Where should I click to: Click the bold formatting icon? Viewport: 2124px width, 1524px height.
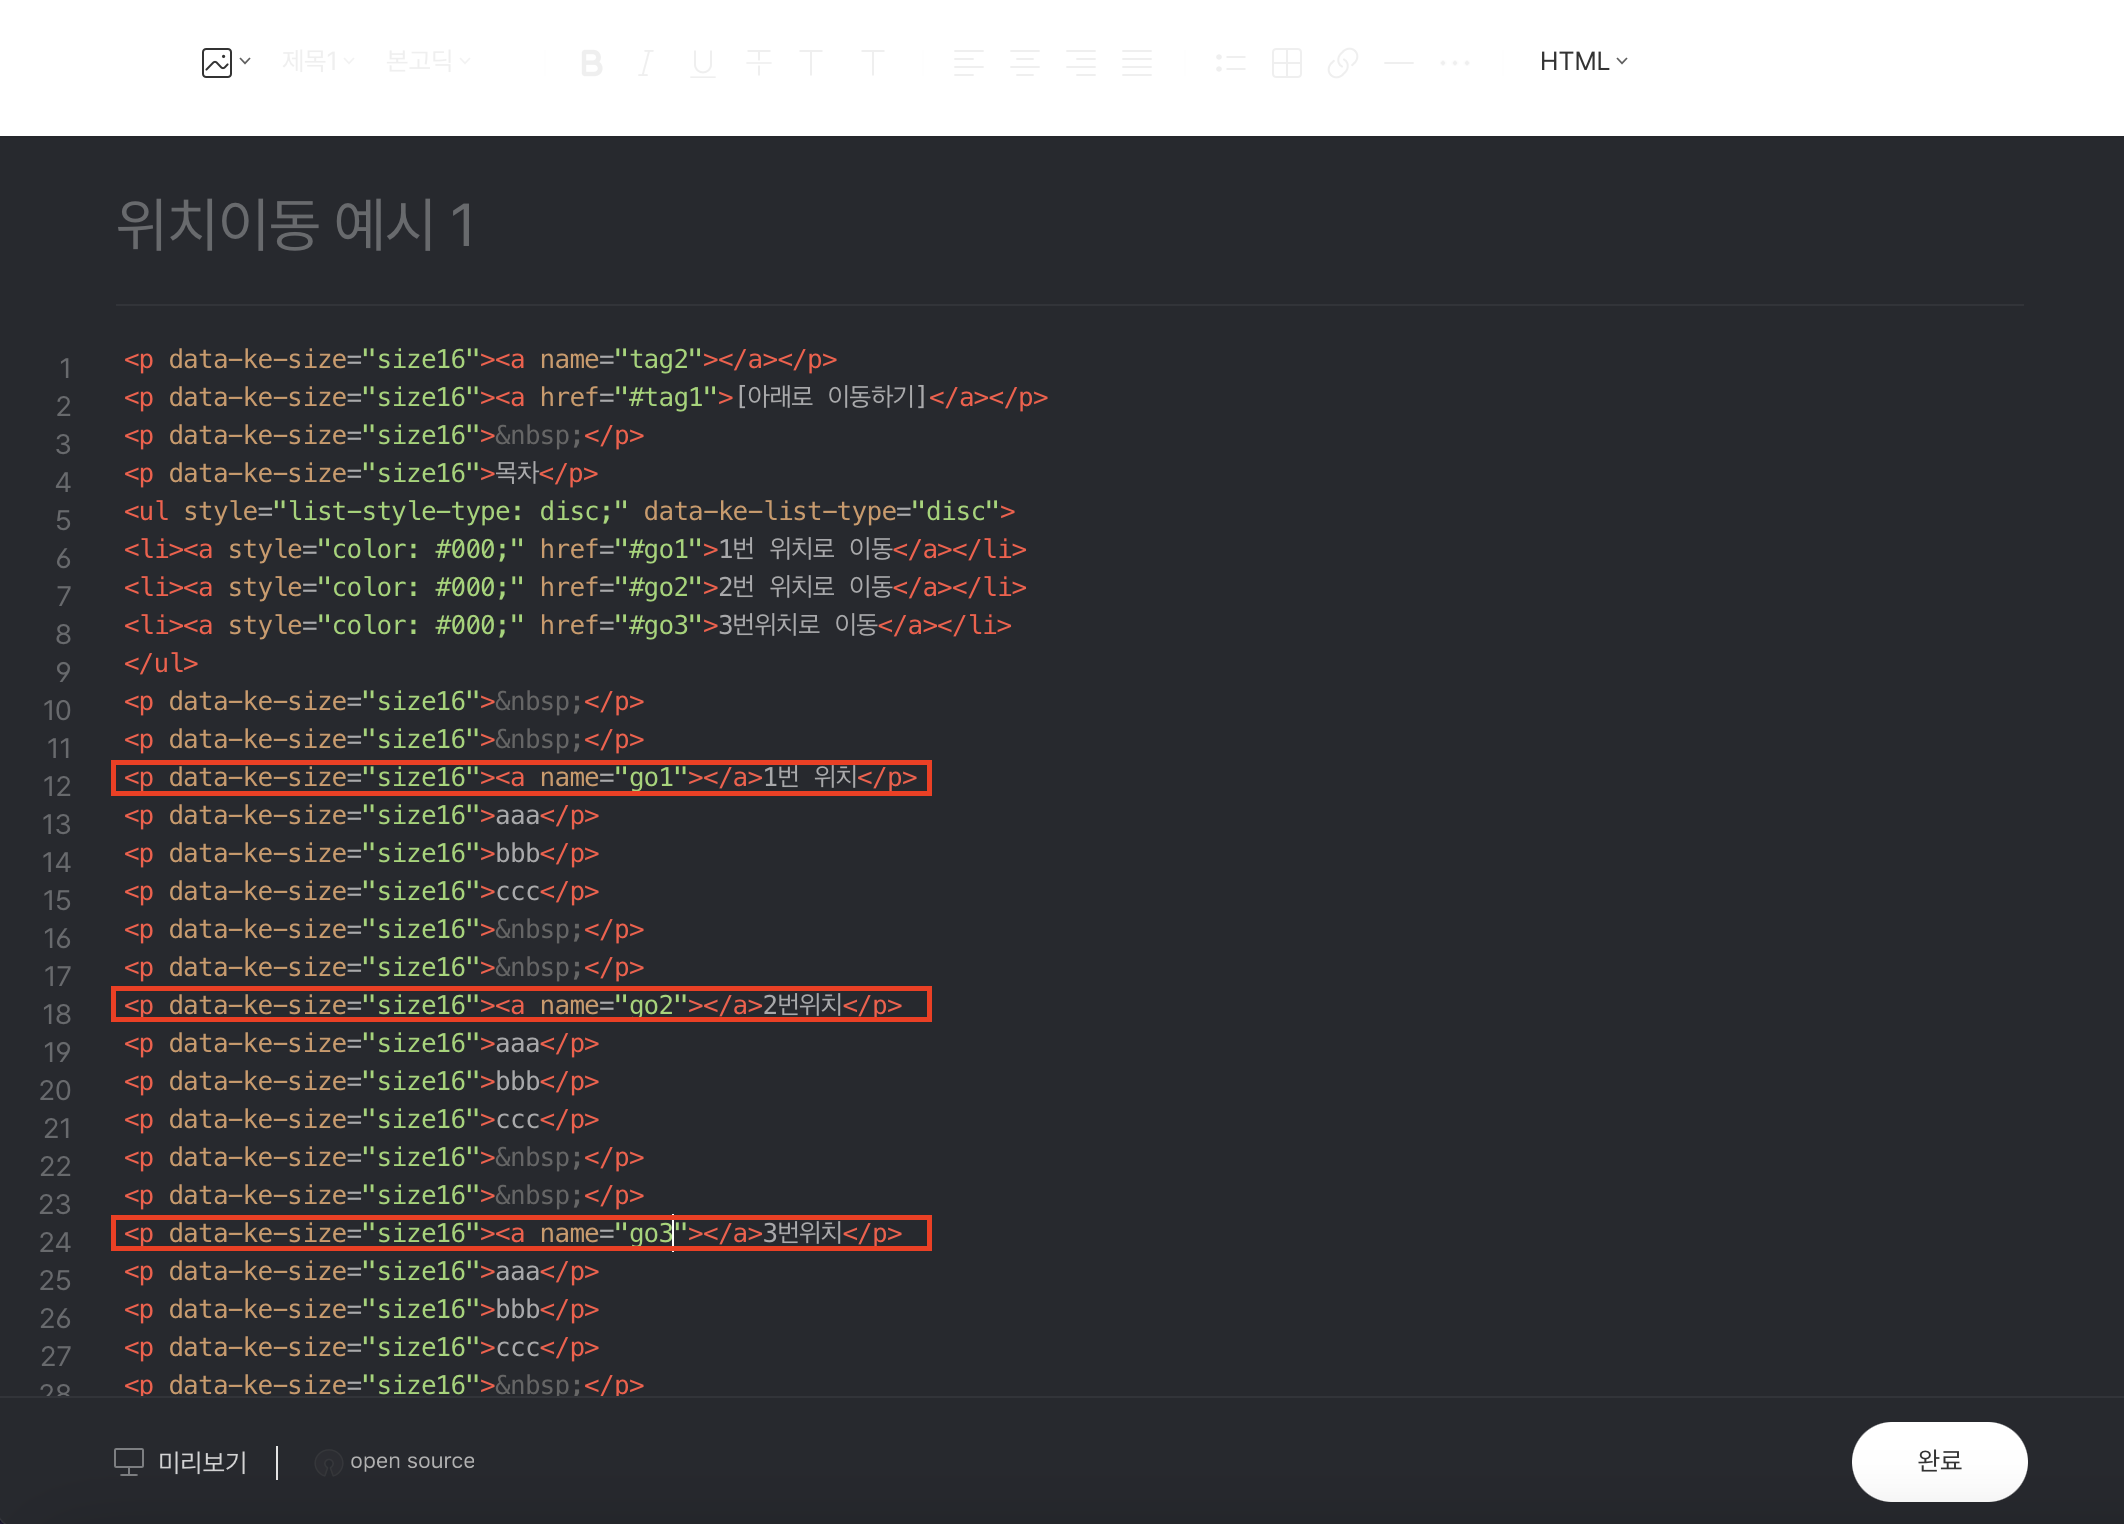click(x=591, y=63)
